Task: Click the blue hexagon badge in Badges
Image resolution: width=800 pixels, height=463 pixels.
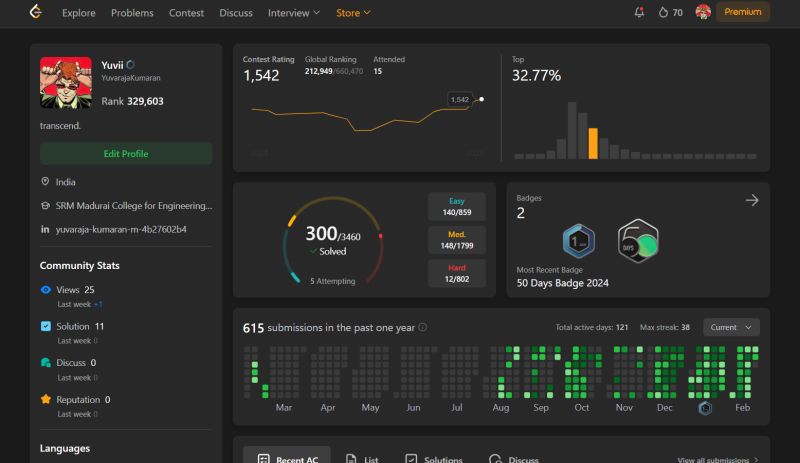Action: [579, 240]
